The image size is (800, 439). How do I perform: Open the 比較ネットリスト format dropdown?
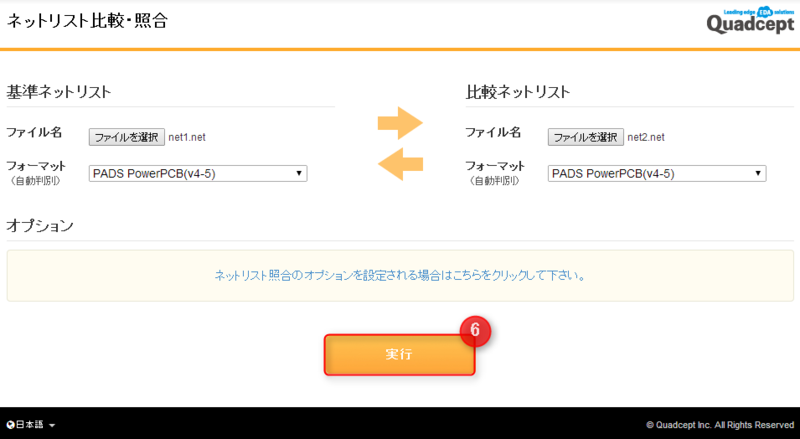tap(657, 174)
